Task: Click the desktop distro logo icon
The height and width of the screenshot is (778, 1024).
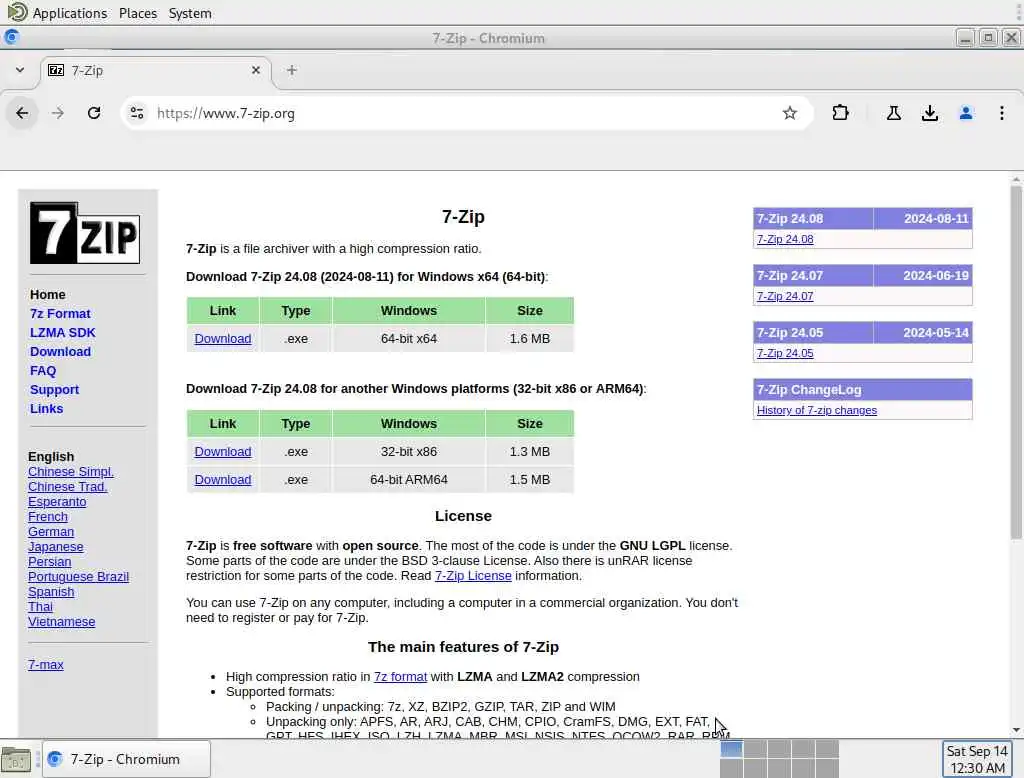Action: coord(17,12)
